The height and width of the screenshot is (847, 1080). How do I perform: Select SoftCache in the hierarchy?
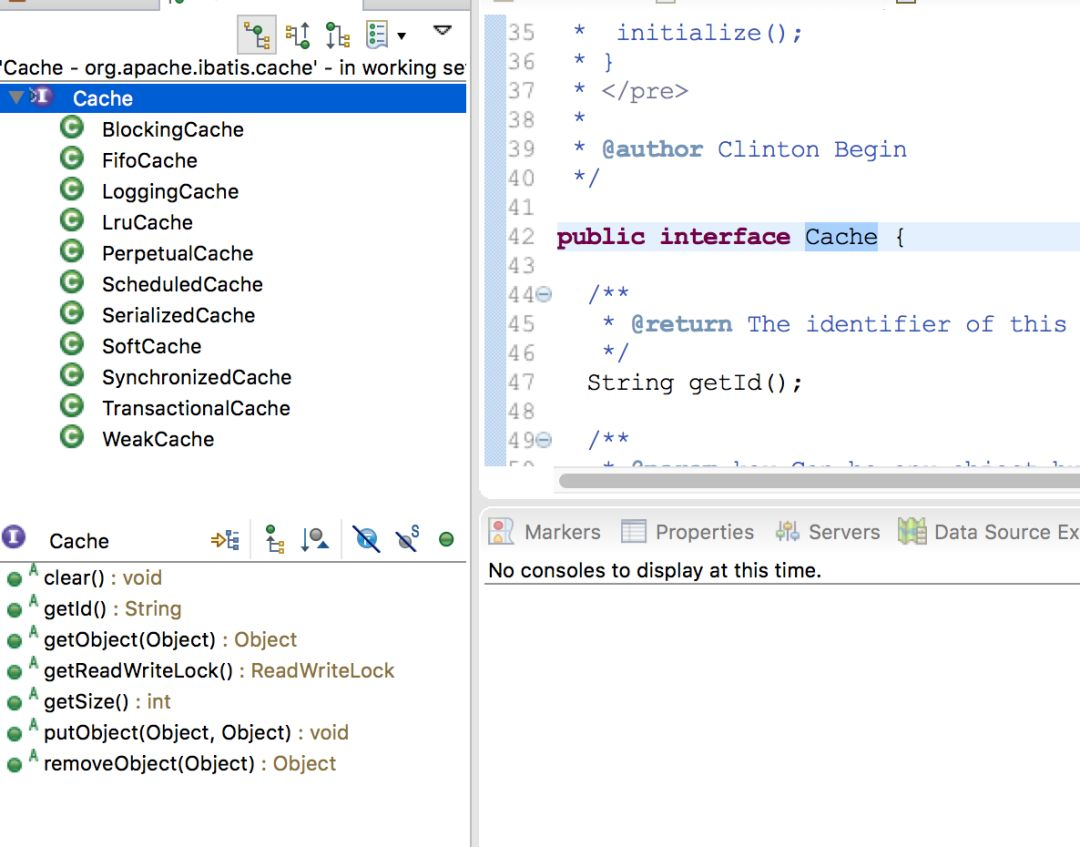tap(152, 346)
